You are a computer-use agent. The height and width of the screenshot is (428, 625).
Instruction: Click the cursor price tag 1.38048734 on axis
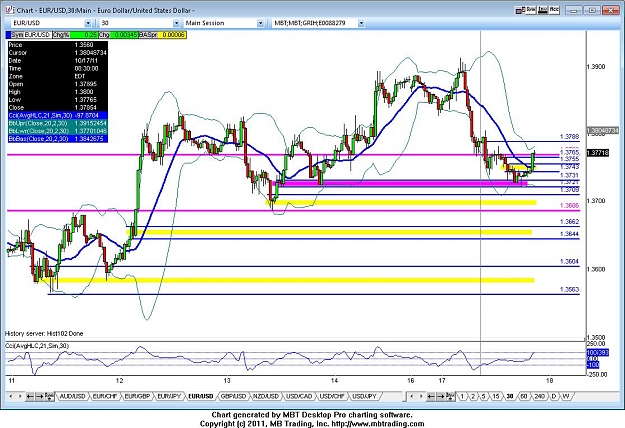click(603, 130)
